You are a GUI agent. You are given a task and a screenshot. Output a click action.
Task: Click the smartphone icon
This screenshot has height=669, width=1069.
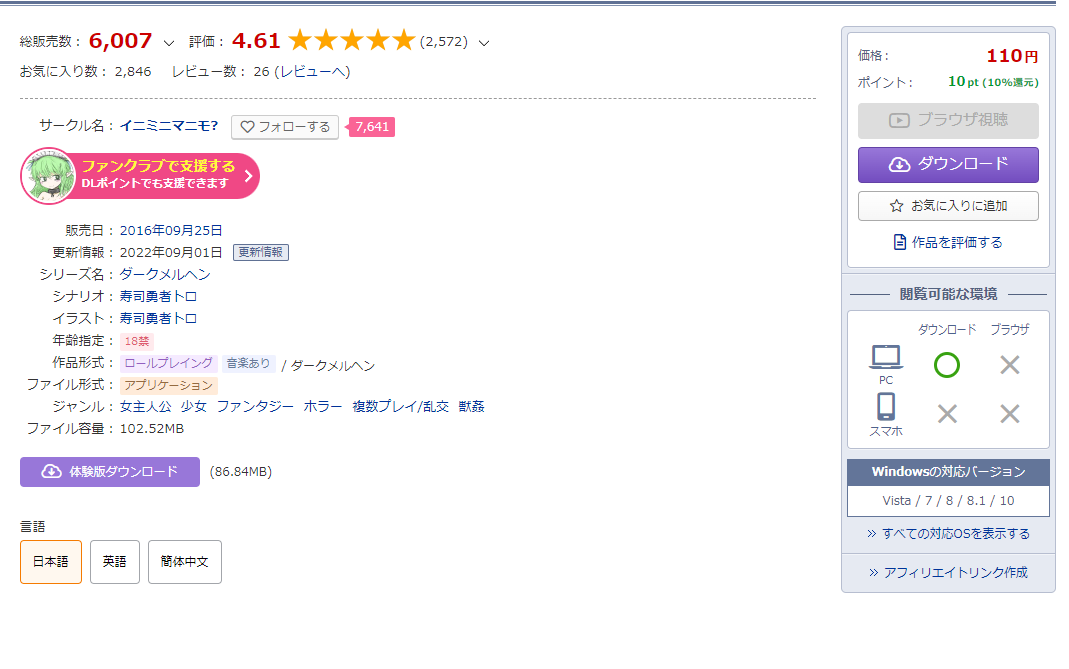coord(886,407)
